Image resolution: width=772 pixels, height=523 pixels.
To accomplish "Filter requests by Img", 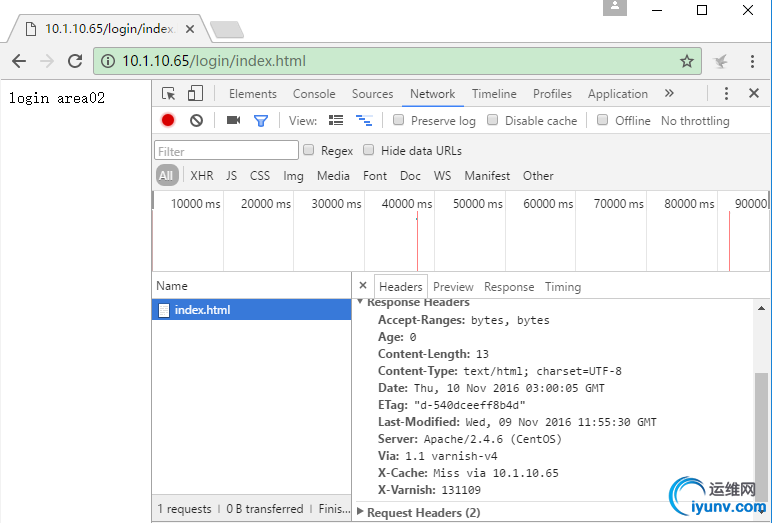I will 293,176.
